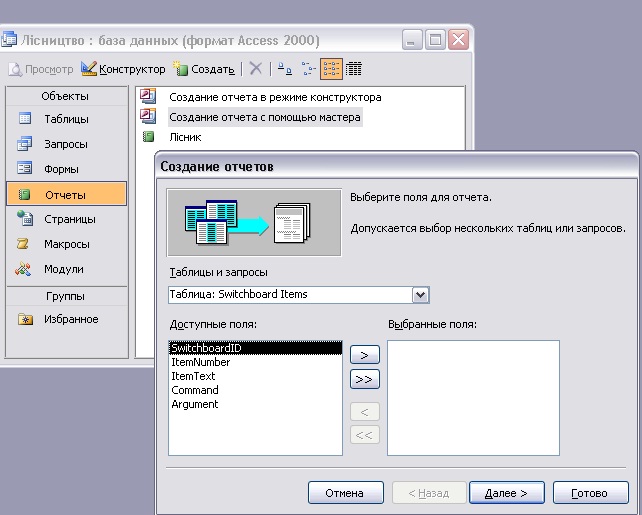Open the Таблицы и запросы dropdown arrow
This screenshot has height=515, width=642.
(420, 294)
